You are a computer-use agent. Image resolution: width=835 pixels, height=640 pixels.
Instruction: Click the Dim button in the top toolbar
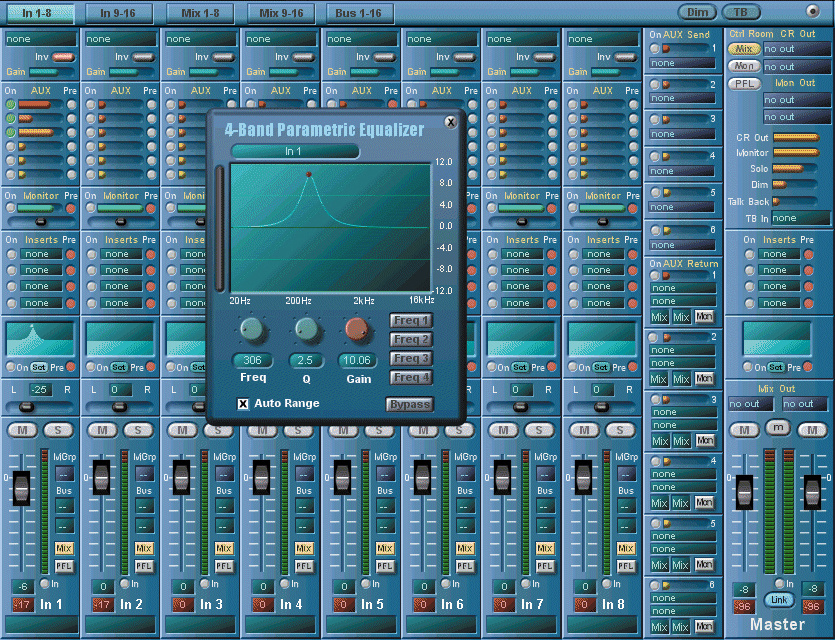pyautogui.click(x=697, y=12)
